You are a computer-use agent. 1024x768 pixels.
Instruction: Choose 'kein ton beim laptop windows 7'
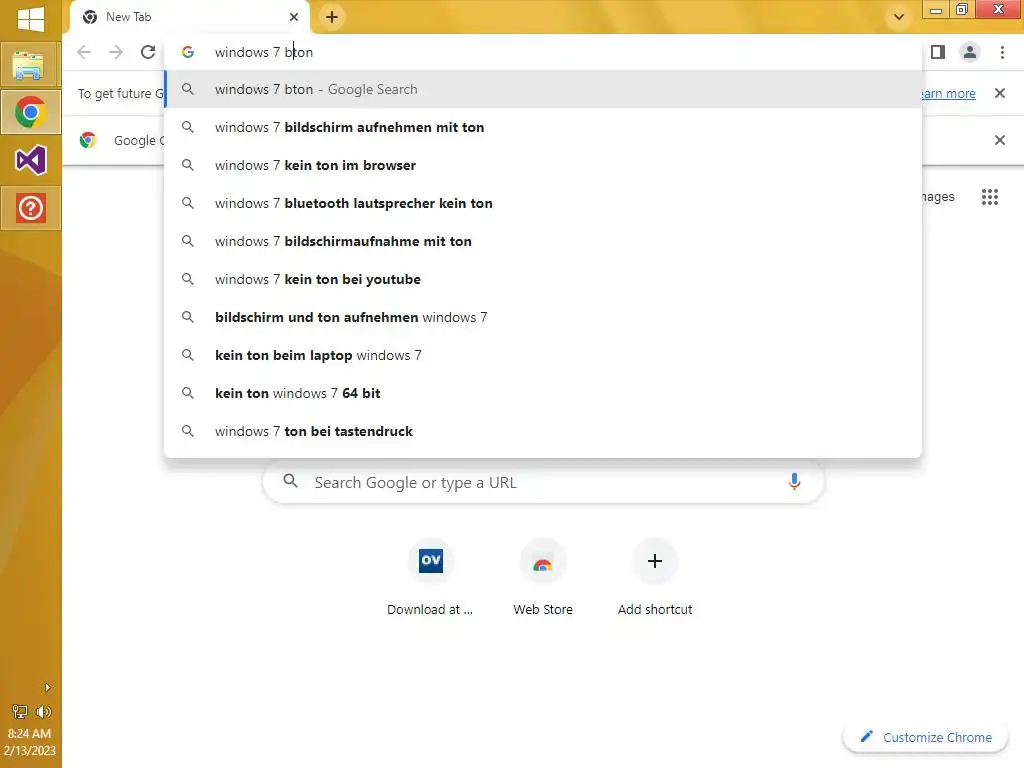543,355
